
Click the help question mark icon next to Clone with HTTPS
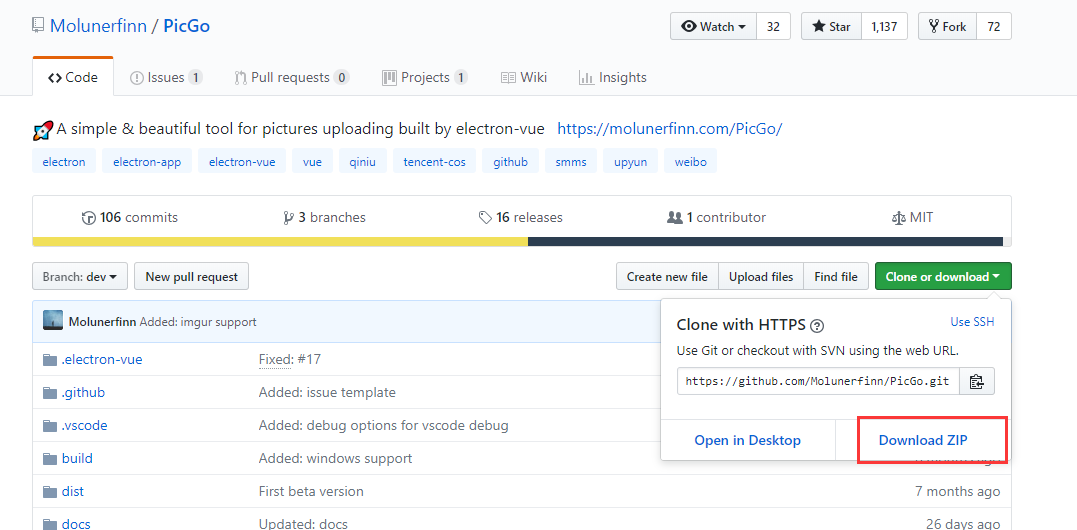point(817,325)
